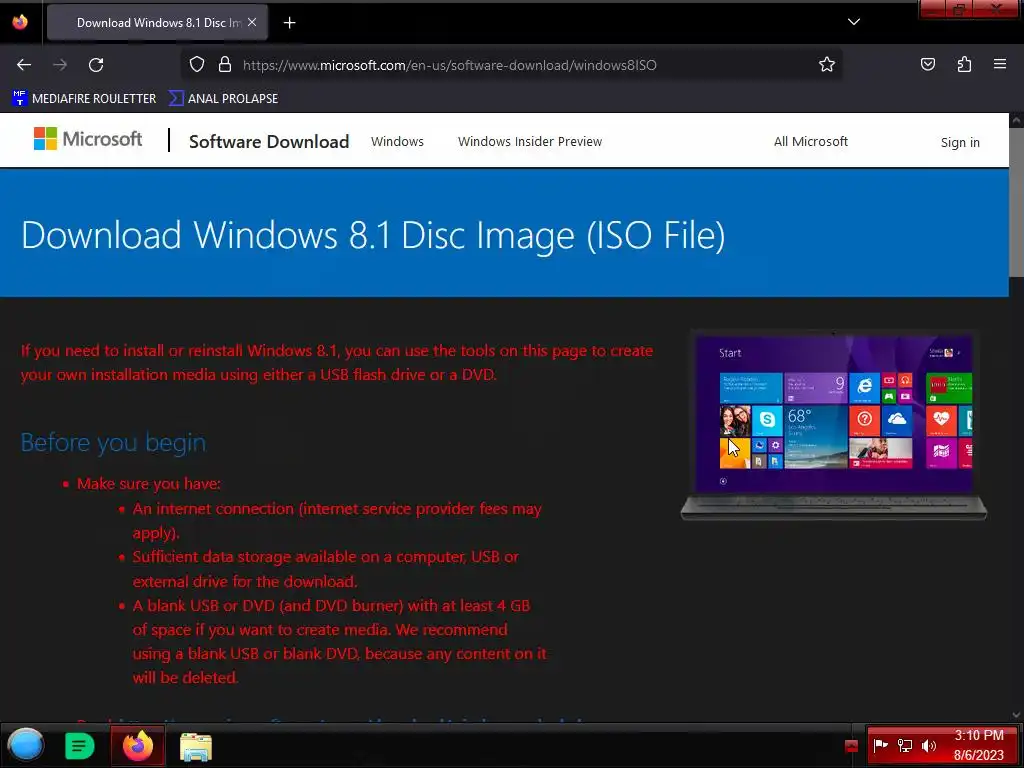The height and width of the screenshot is (768, 1024).
Task: Open Action Center flag icon
Action: point(880,745)
